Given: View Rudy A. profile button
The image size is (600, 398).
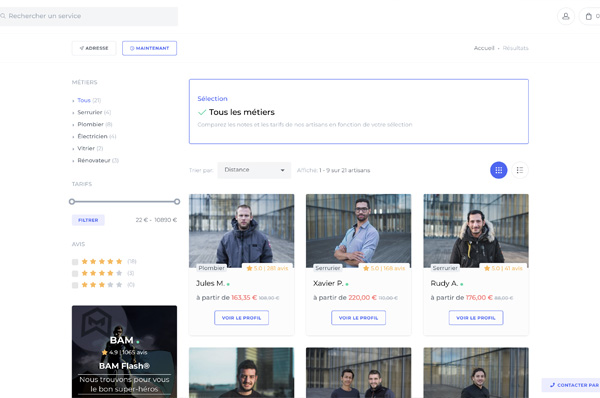Looking at the screenshot, I should coord(476,318).
